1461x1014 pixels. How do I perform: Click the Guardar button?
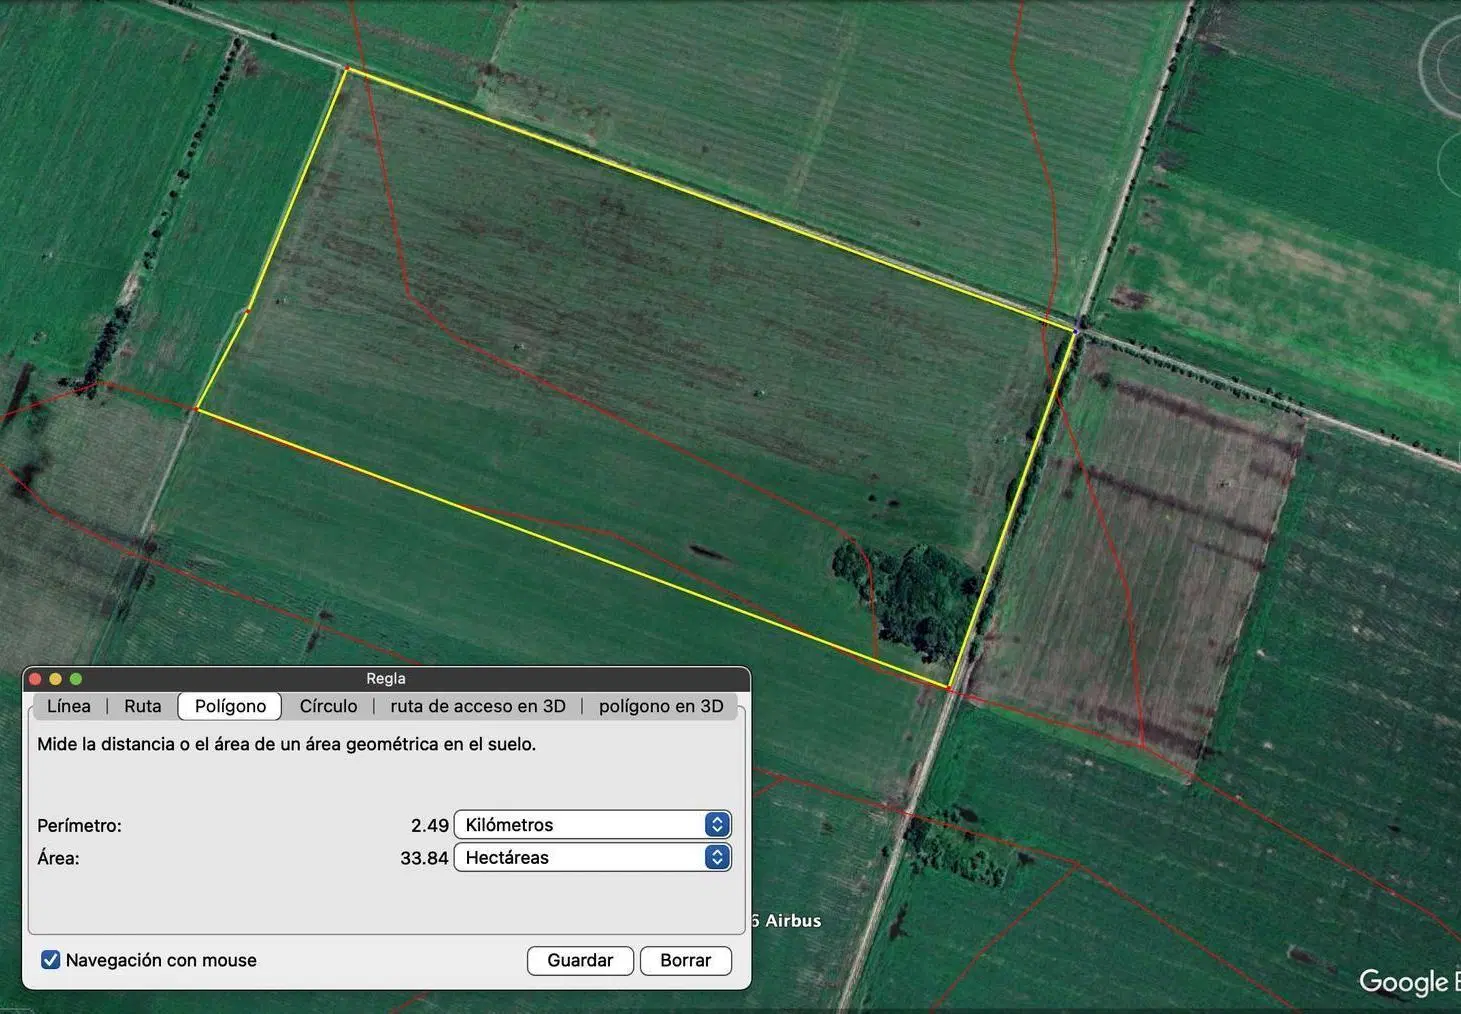point(580,960)
